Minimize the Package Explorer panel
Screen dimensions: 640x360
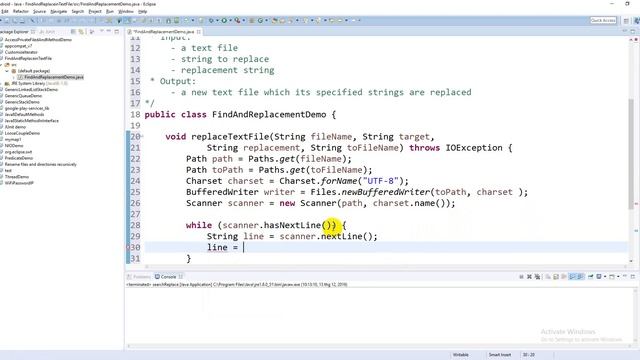[x=109, y=31]
